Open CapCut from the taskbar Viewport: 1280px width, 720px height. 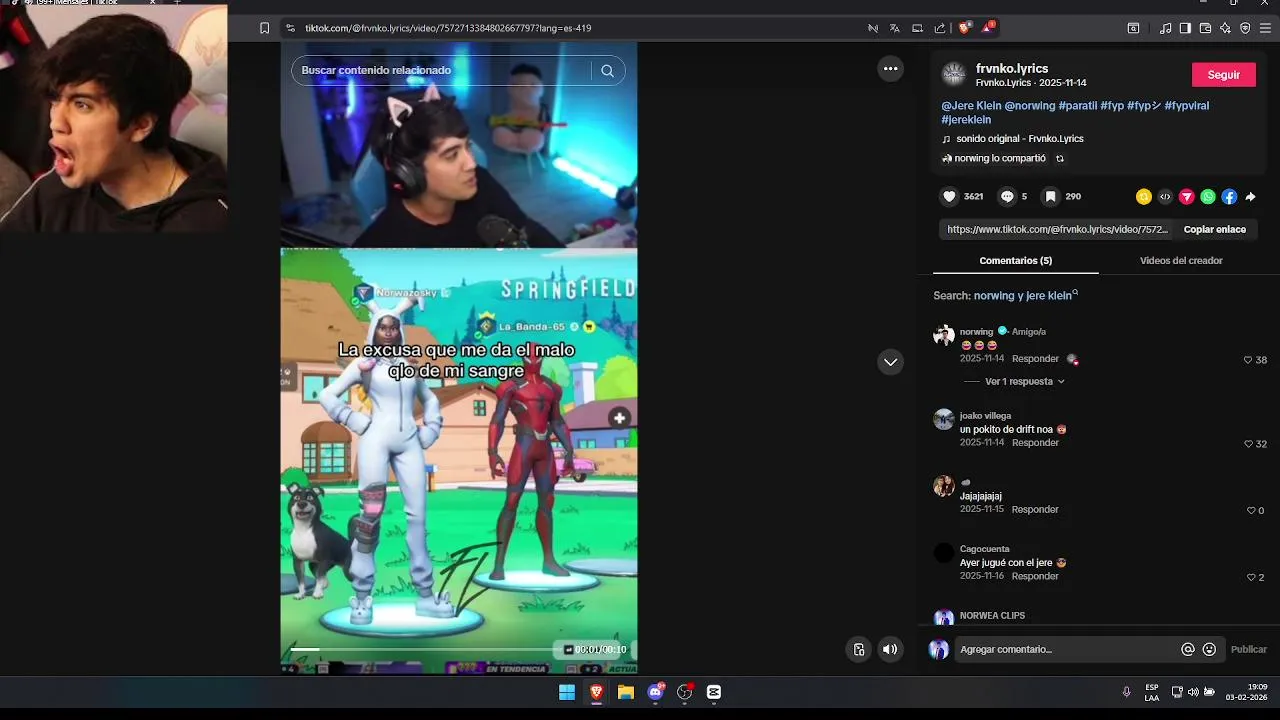coord(714,692)
